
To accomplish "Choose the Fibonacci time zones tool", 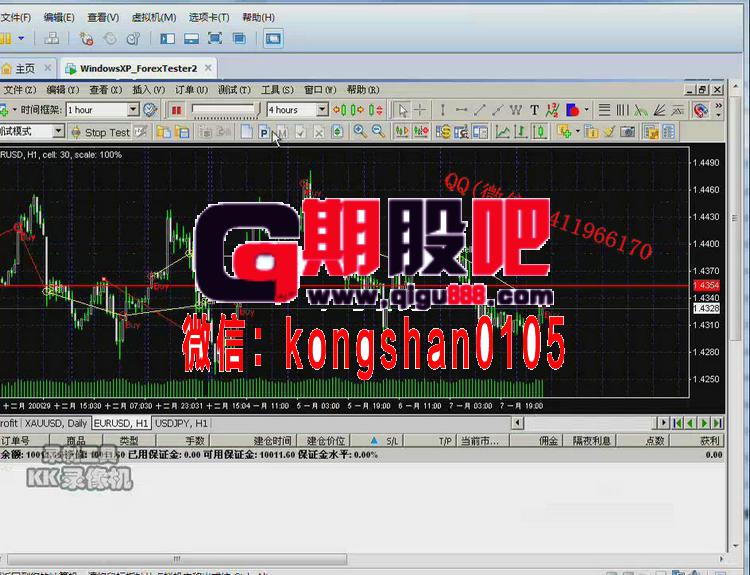I will pos(622,111).
